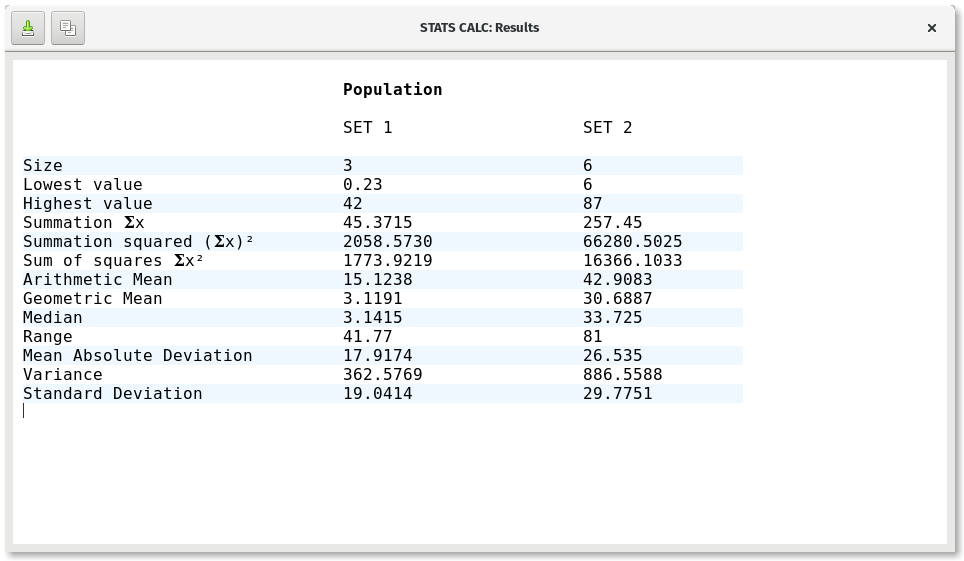Screen dimensions: 964x561
Task: Click the variance value 362.5769
Action: pos(382,375)
